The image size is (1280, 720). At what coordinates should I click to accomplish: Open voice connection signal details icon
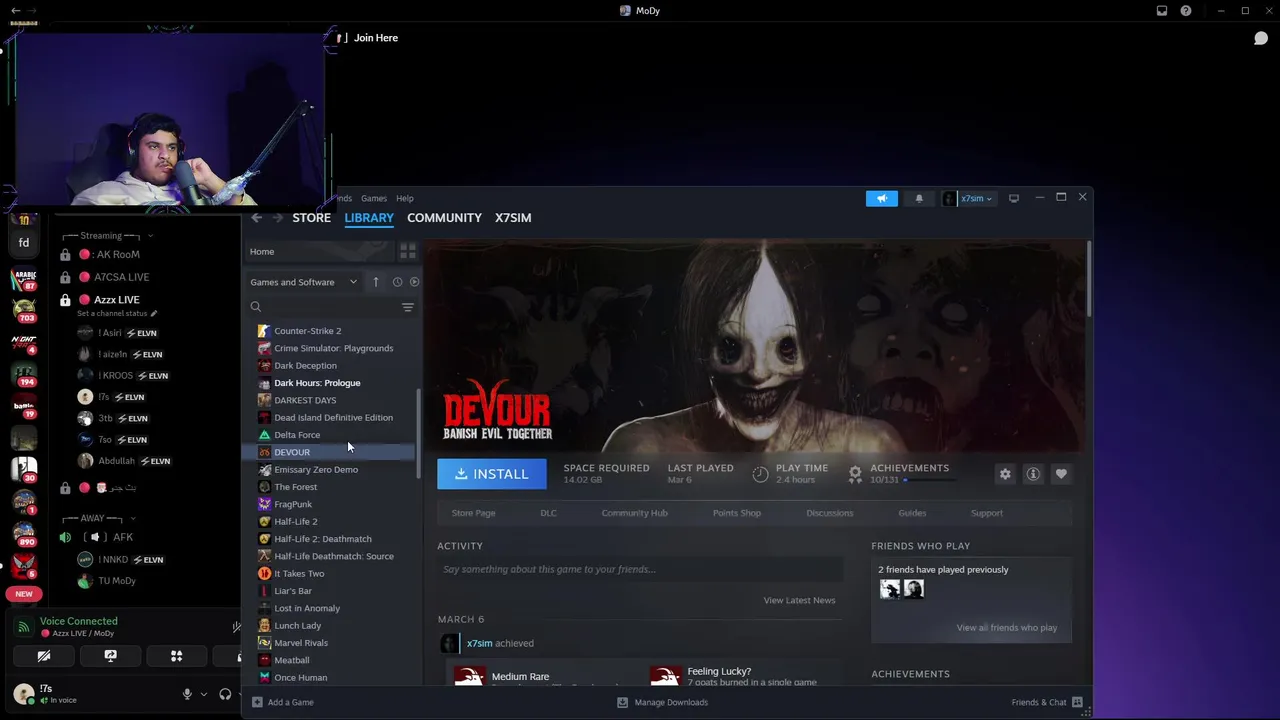(24, 627)
